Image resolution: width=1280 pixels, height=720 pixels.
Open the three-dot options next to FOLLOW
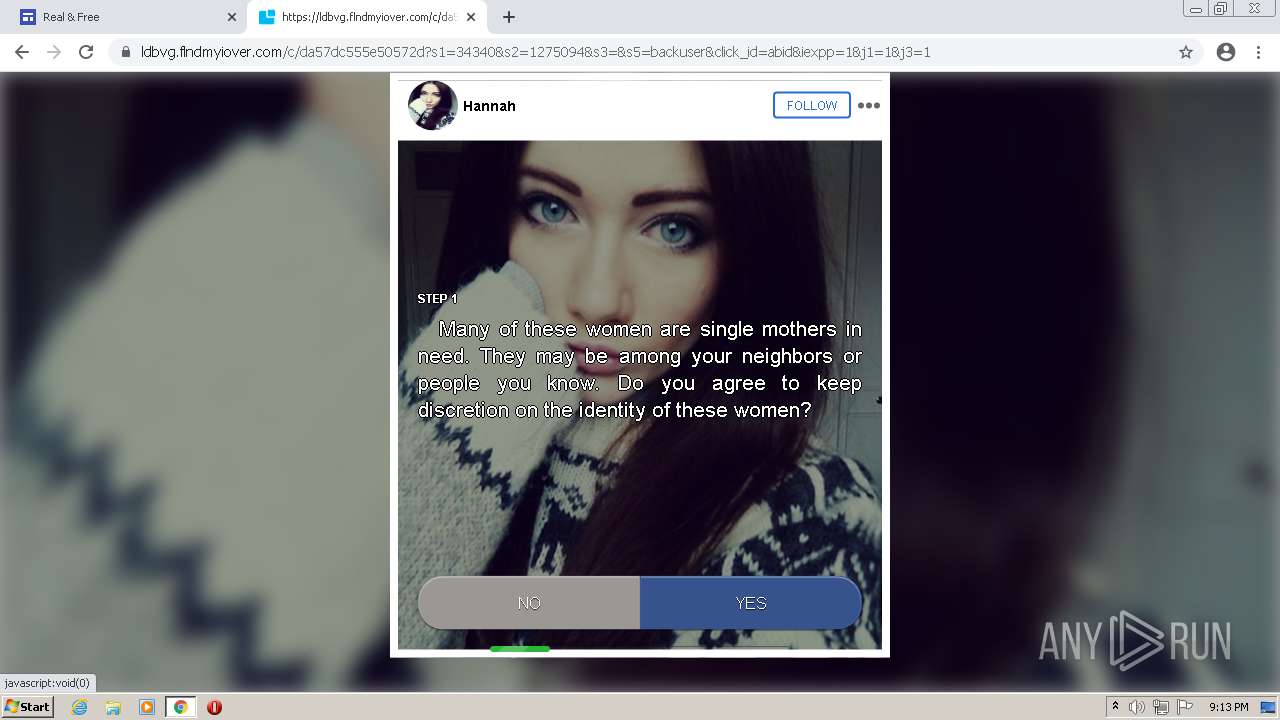[868, 105]
